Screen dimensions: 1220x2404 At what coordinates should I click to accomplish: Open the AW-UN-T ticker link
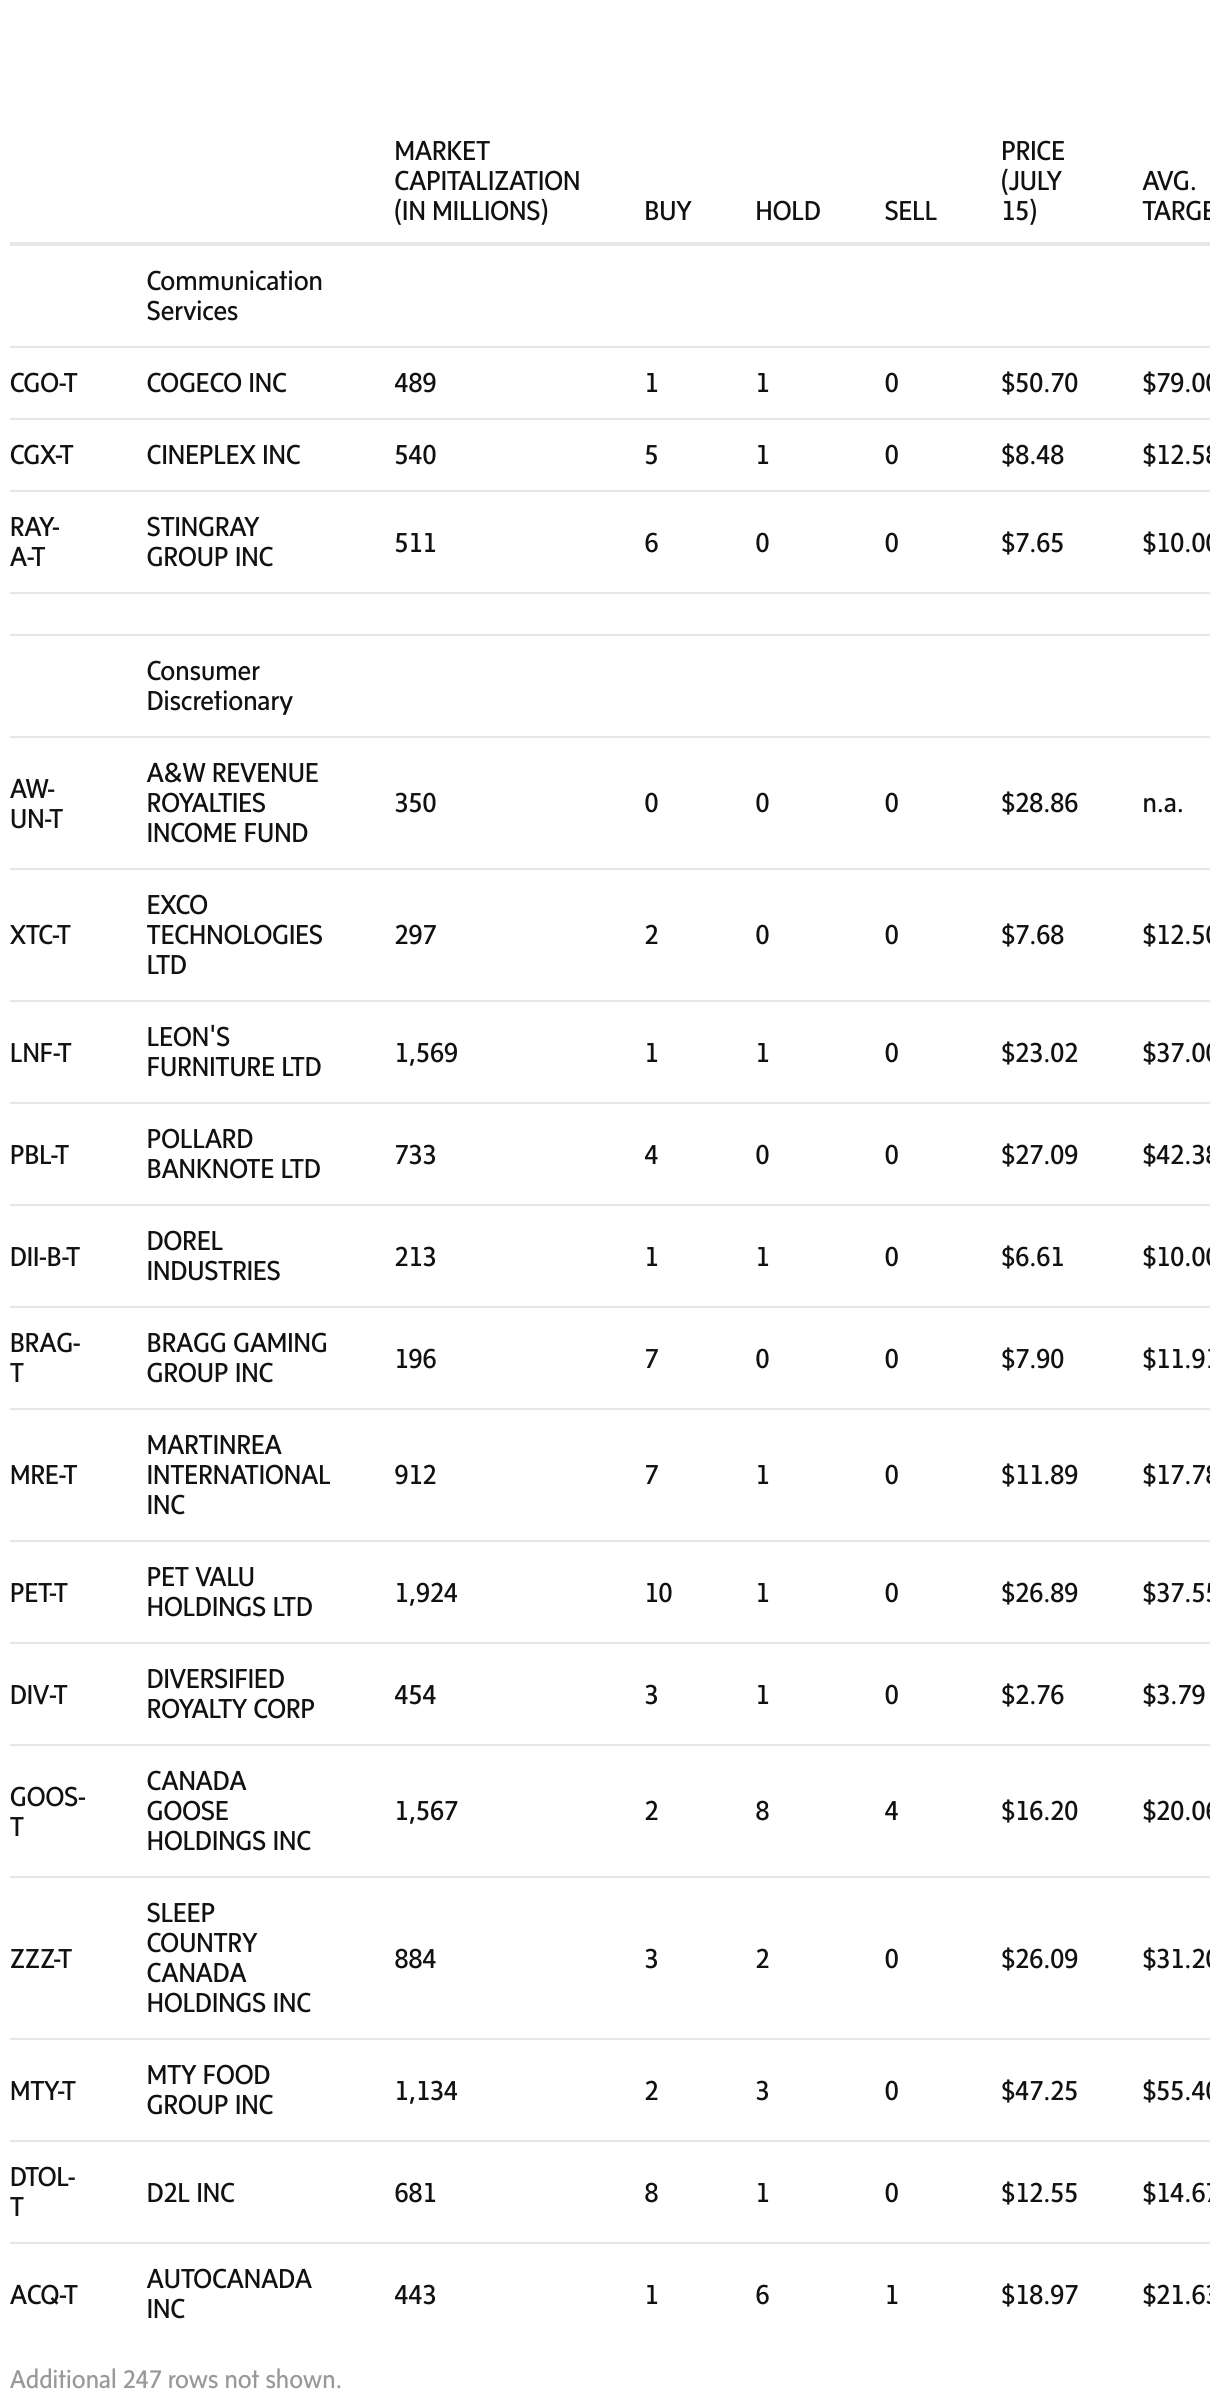[x=36, y=803]
